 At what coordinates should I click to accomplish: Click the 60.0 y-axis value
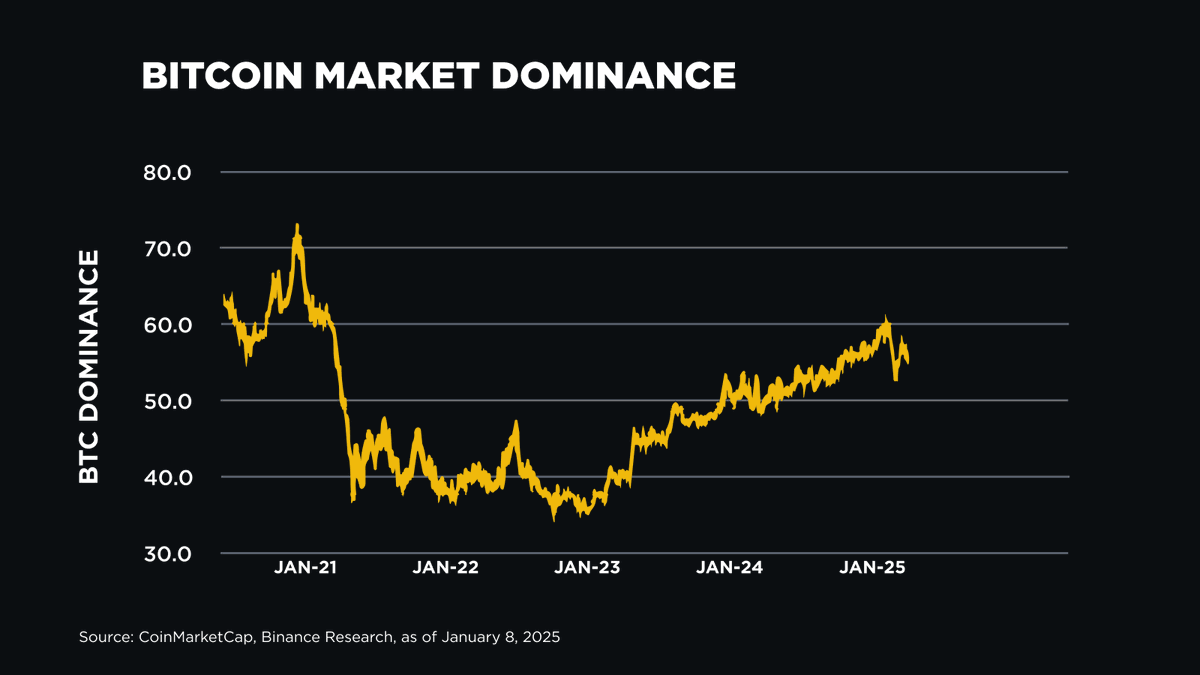pyautogui.click(x=167, y=324)
